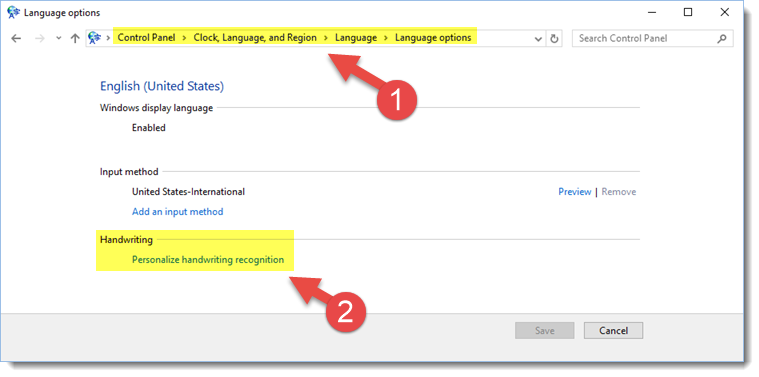Click the Cancel button
759x377 pixels.
point(613,331)
